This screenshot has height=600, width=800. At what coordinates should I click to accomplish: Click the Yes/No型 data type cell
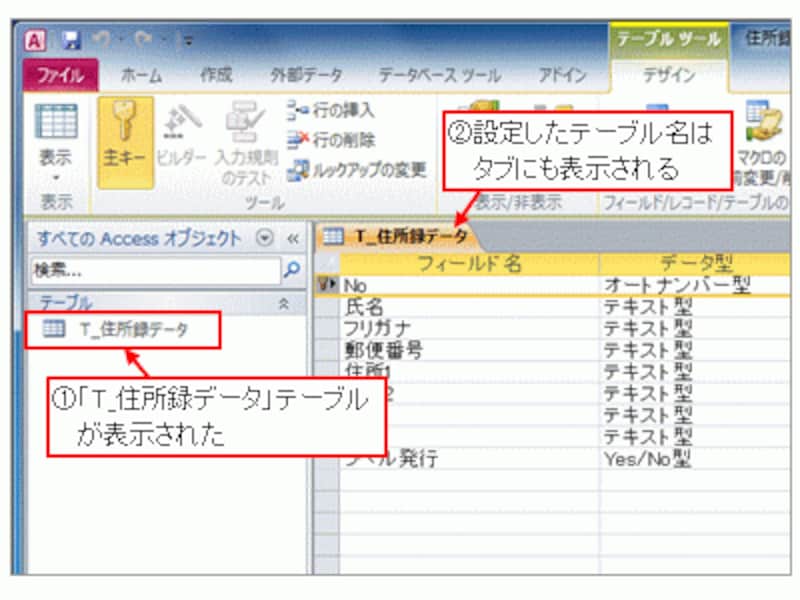click(x=695, y=459)
